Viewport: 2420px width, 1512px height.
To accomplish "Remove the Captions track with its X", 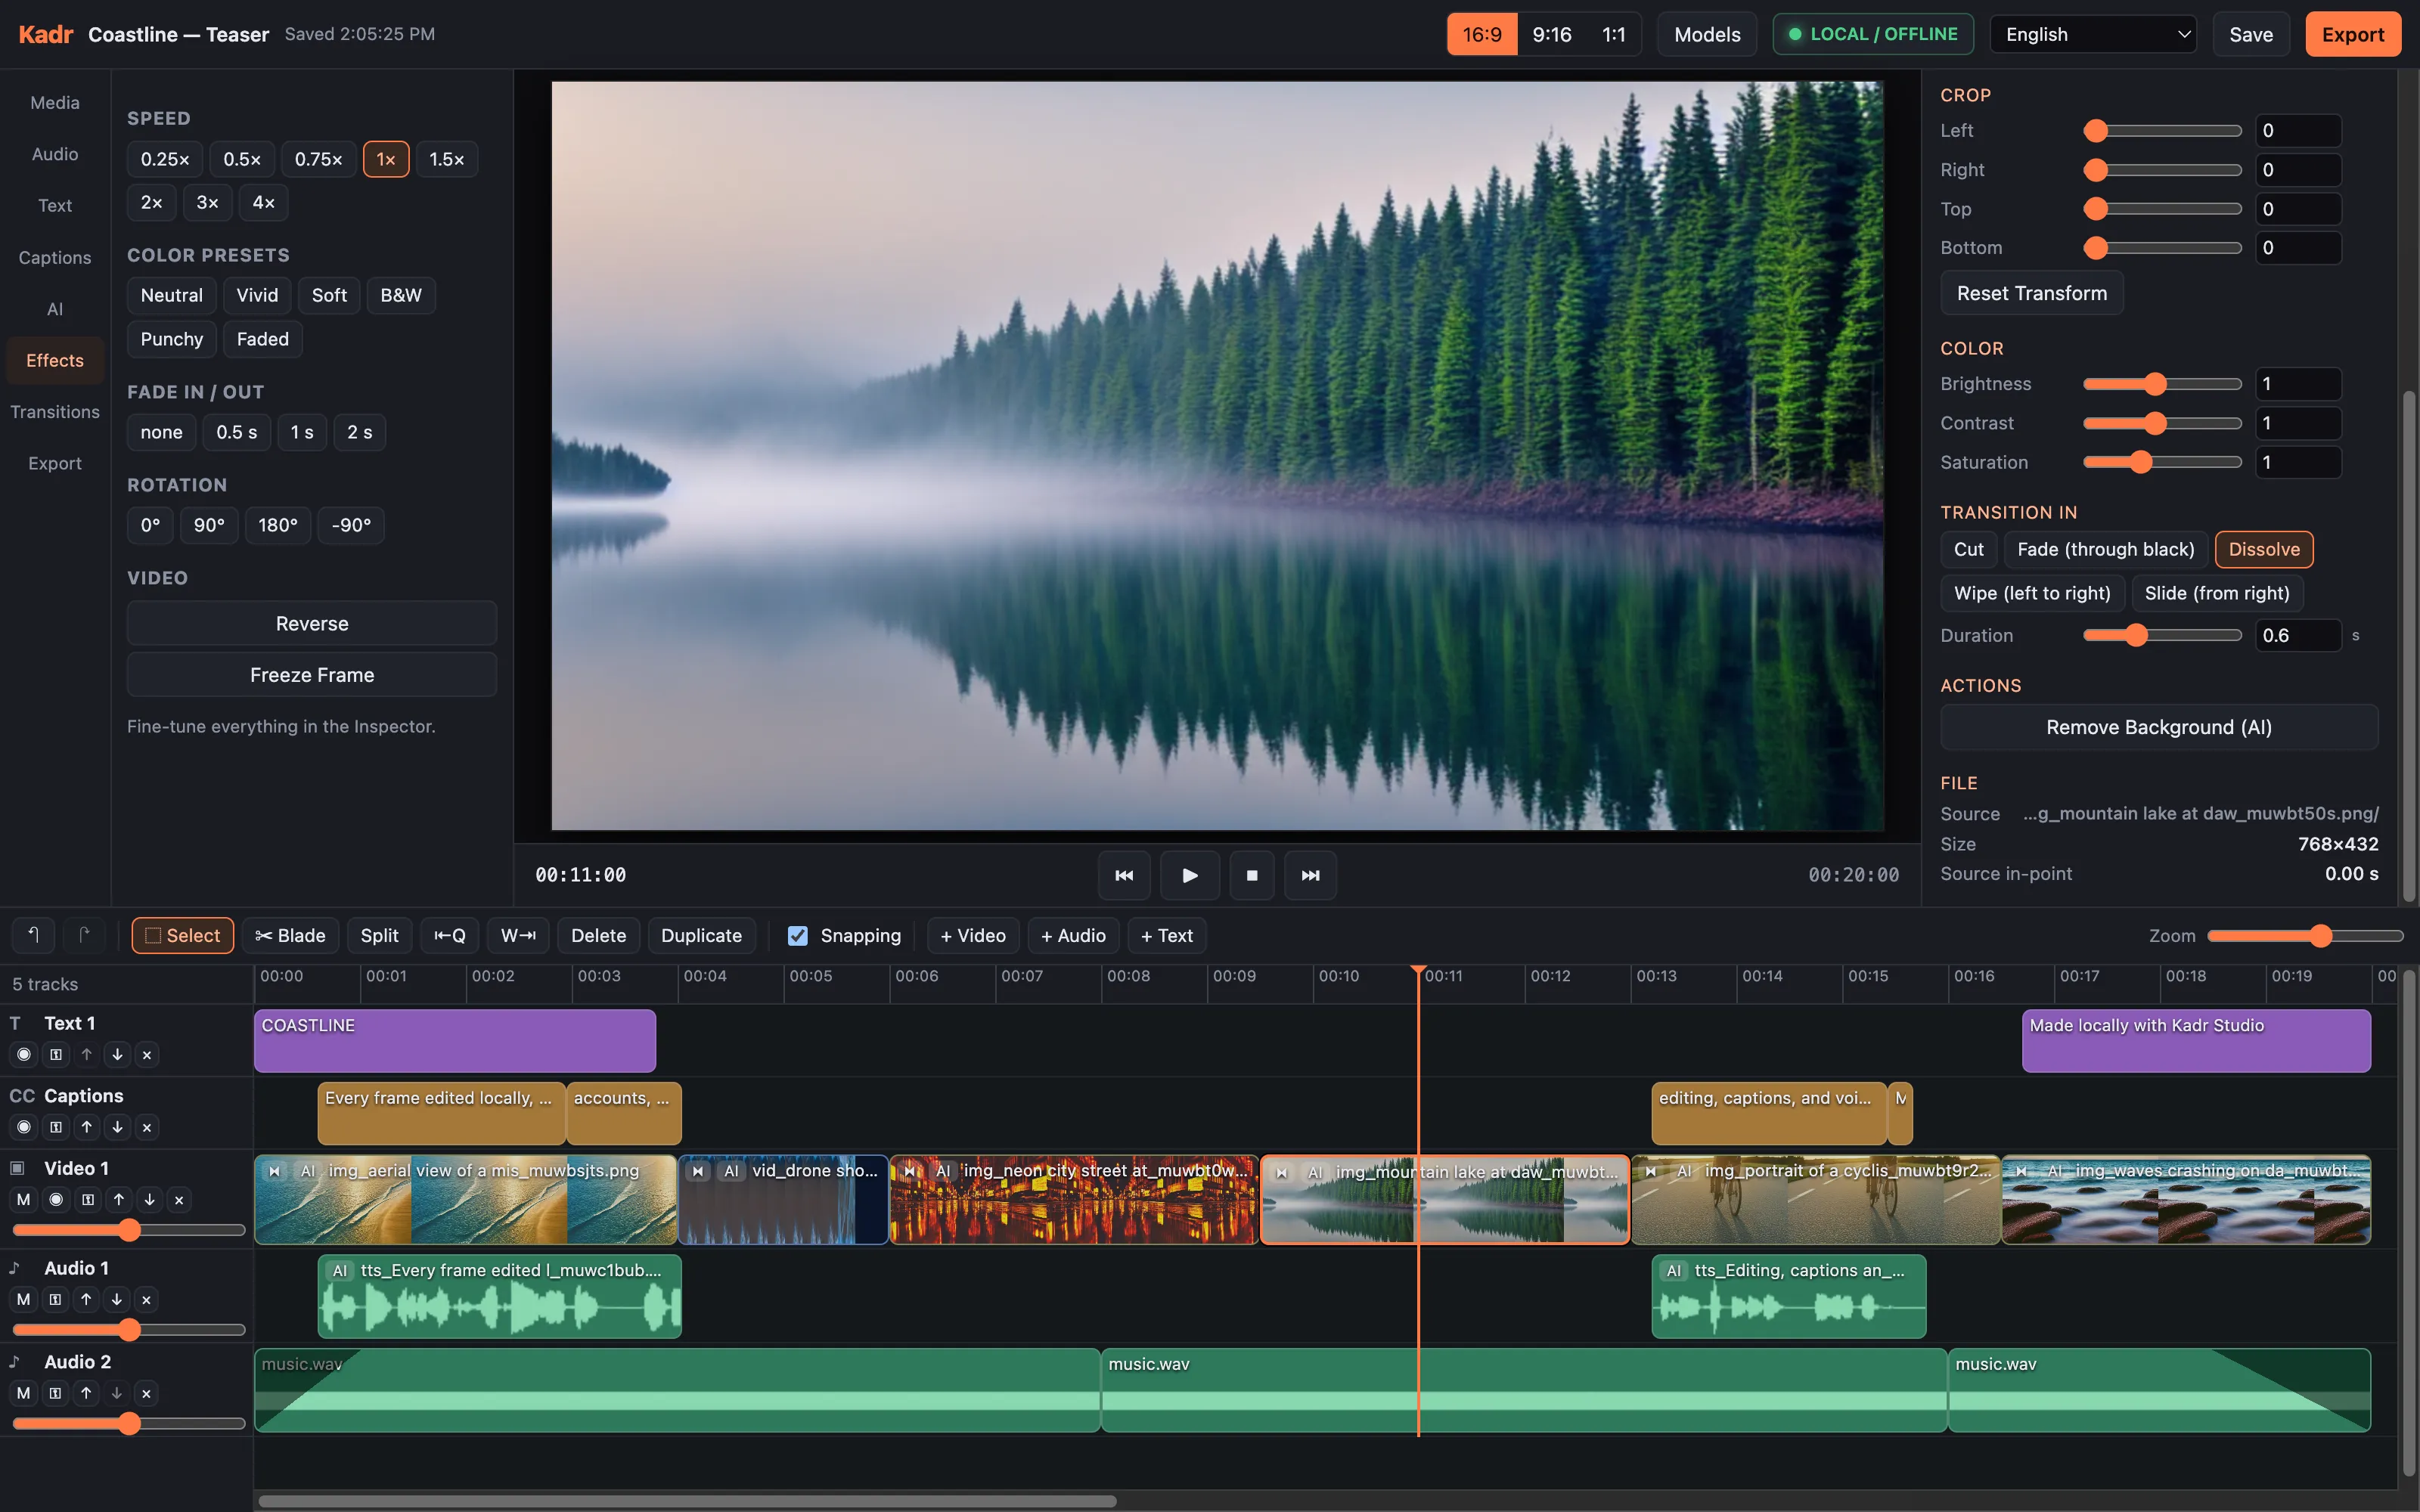I will [147, 1127].
